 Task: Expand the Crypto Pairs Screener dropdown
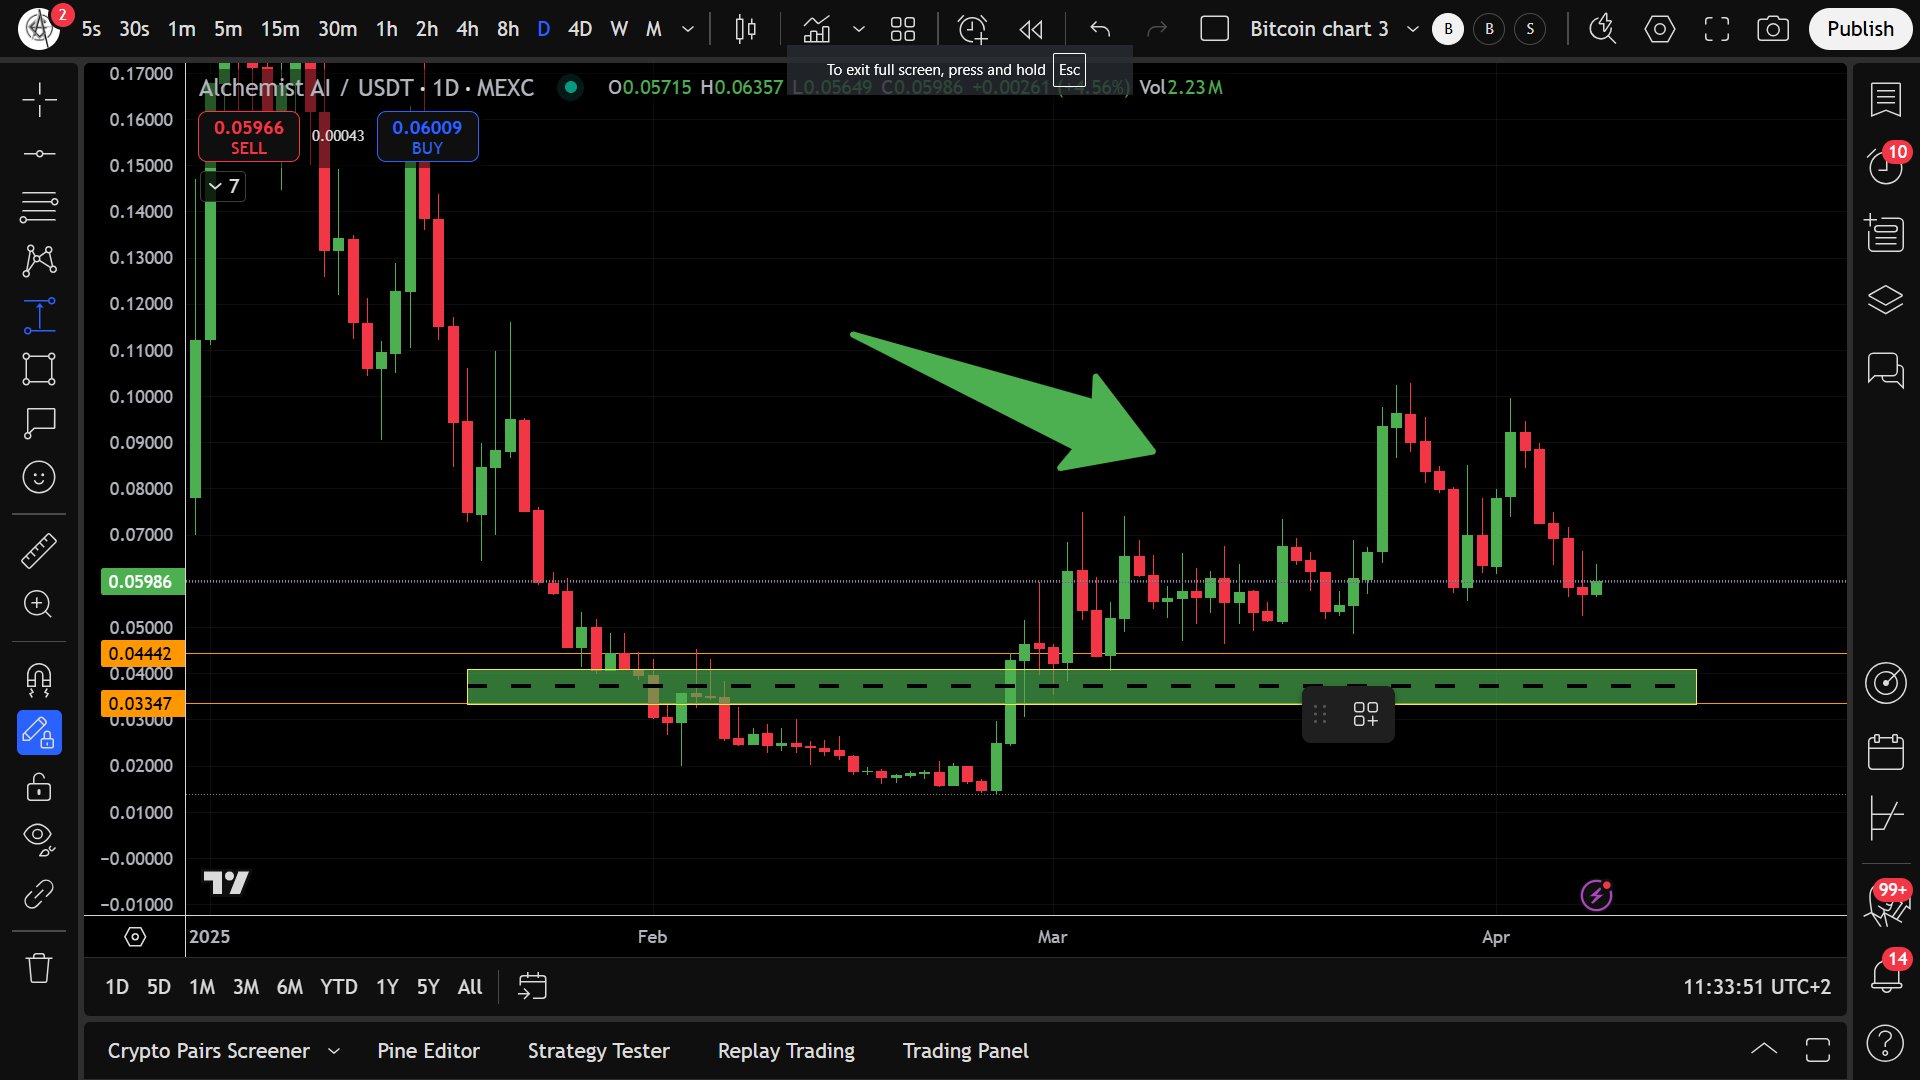click(334, 1051)
